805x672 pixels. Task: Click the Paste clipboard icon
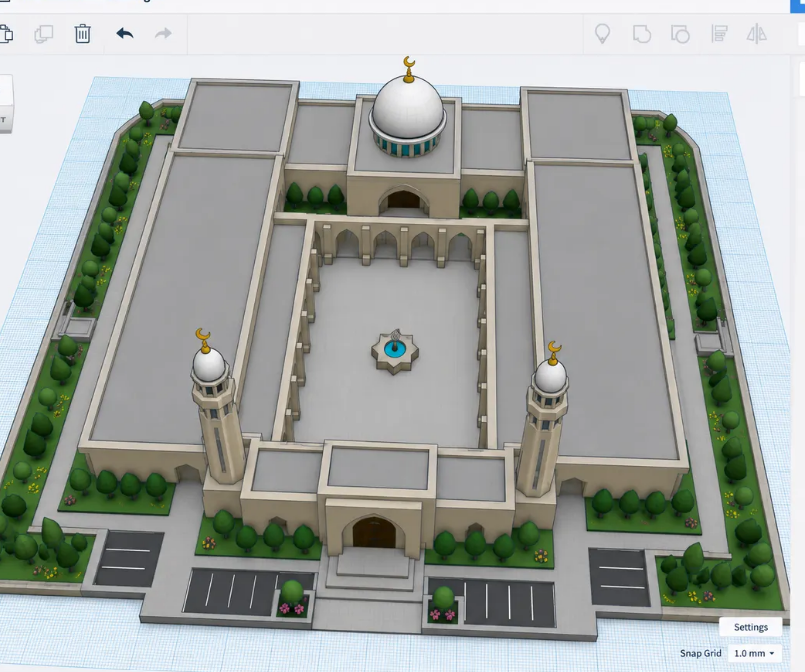point(6,34)
